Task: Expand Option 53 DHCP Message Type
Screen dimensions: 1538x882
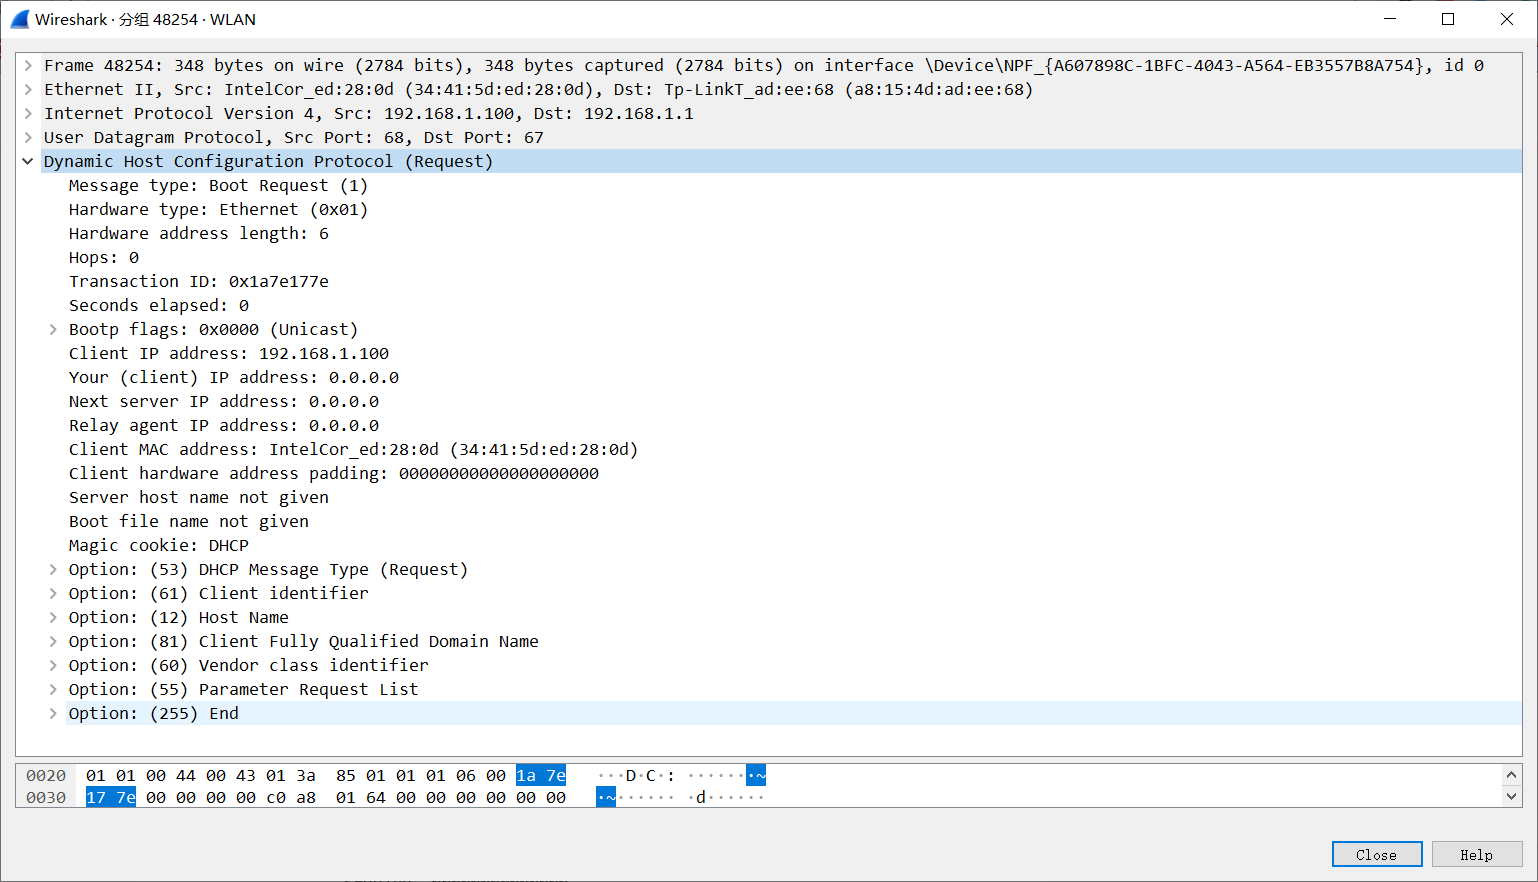Action: tap(53, 570)
